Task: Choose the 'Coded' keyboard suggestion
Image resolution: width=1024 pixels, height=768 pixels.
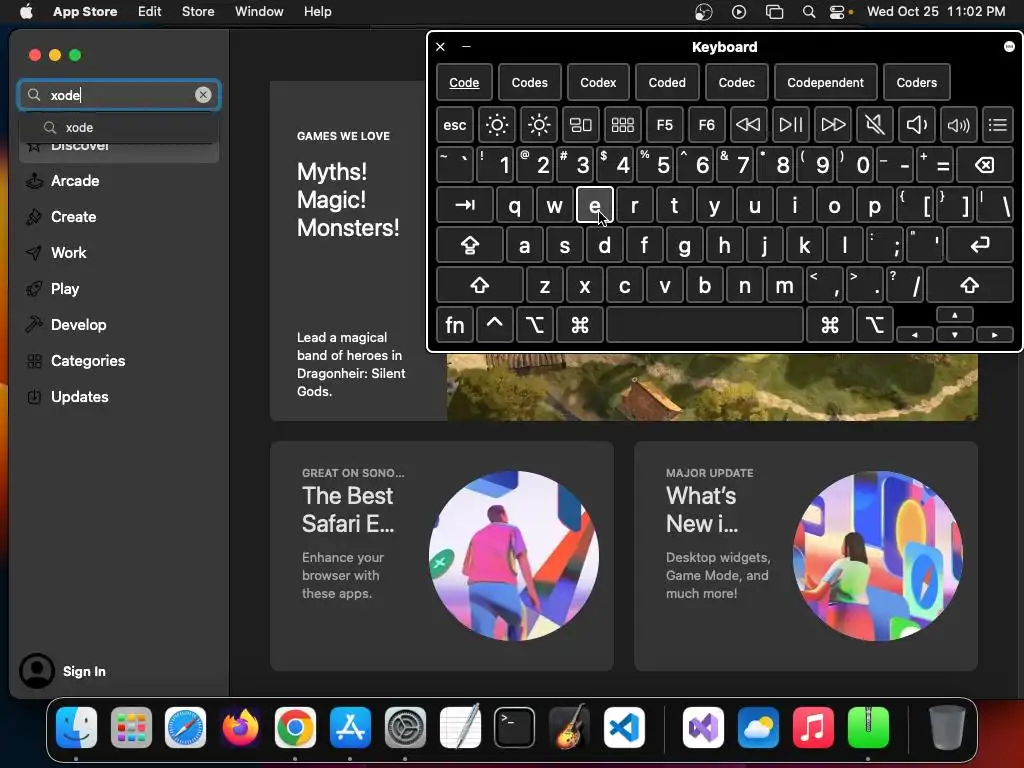Action: (667, 83)
